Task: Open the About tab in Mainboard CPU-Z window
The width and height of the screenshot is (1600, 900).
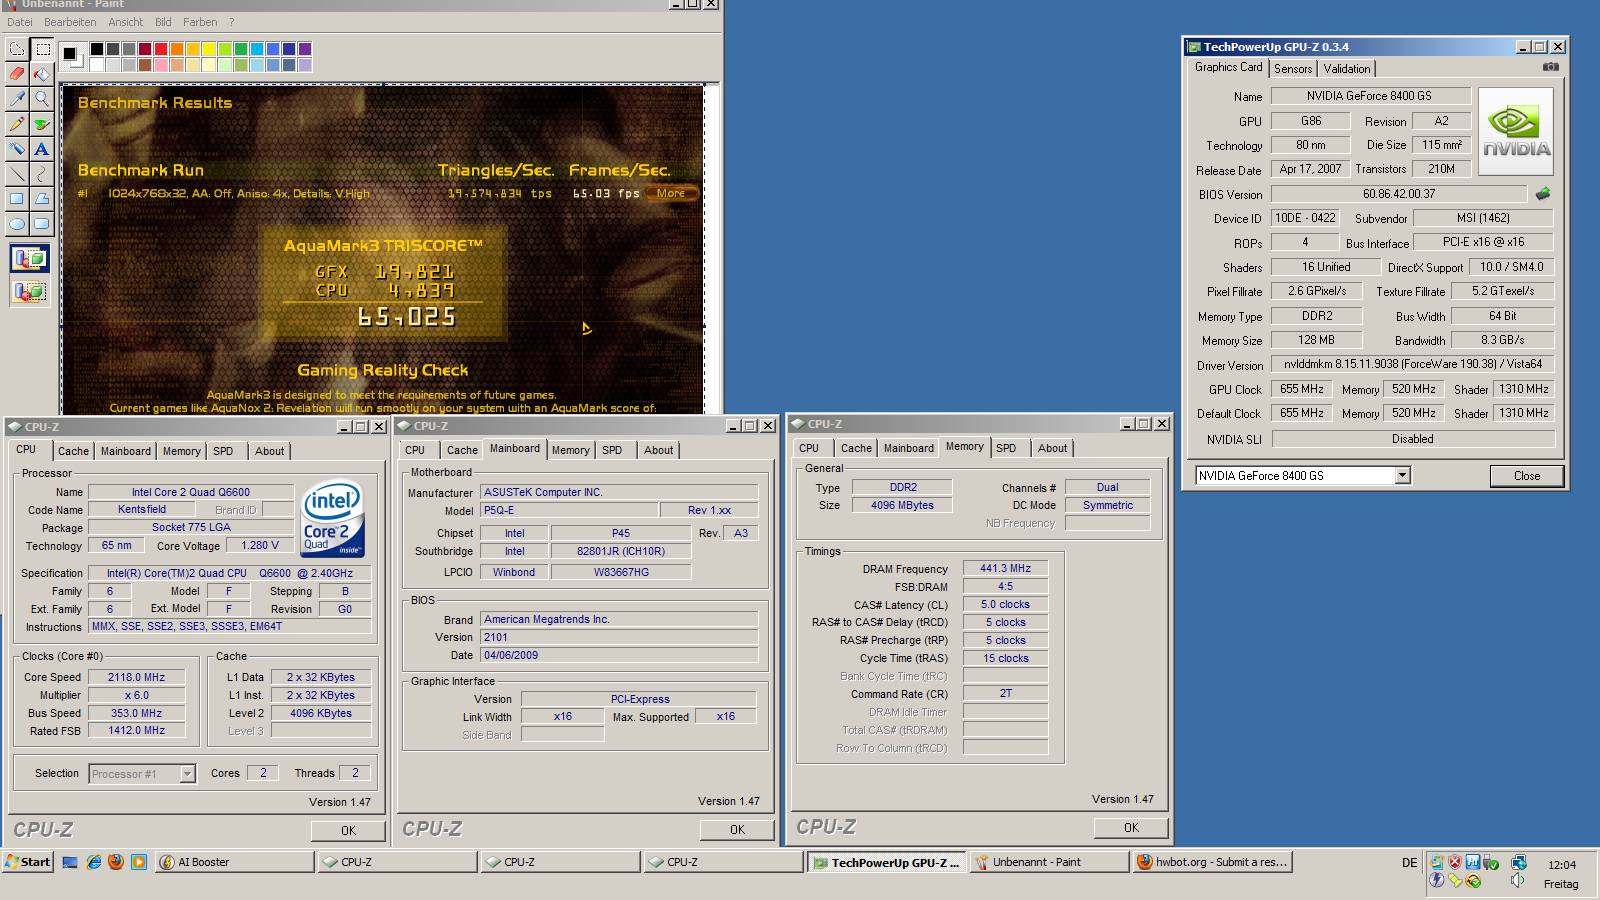Action: coord(658,450)
